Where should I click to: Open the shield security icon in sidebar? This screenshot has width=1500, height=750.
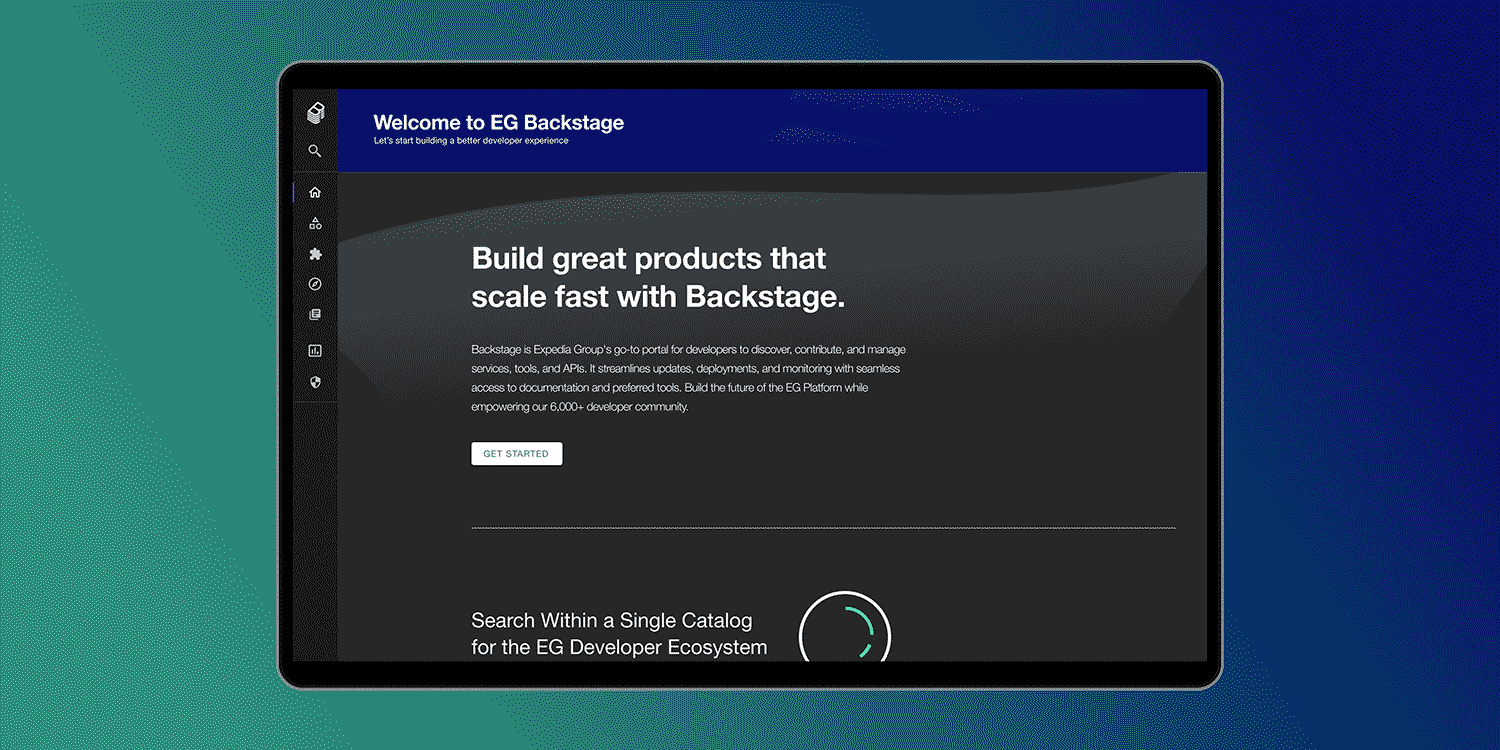coord(315,382)
